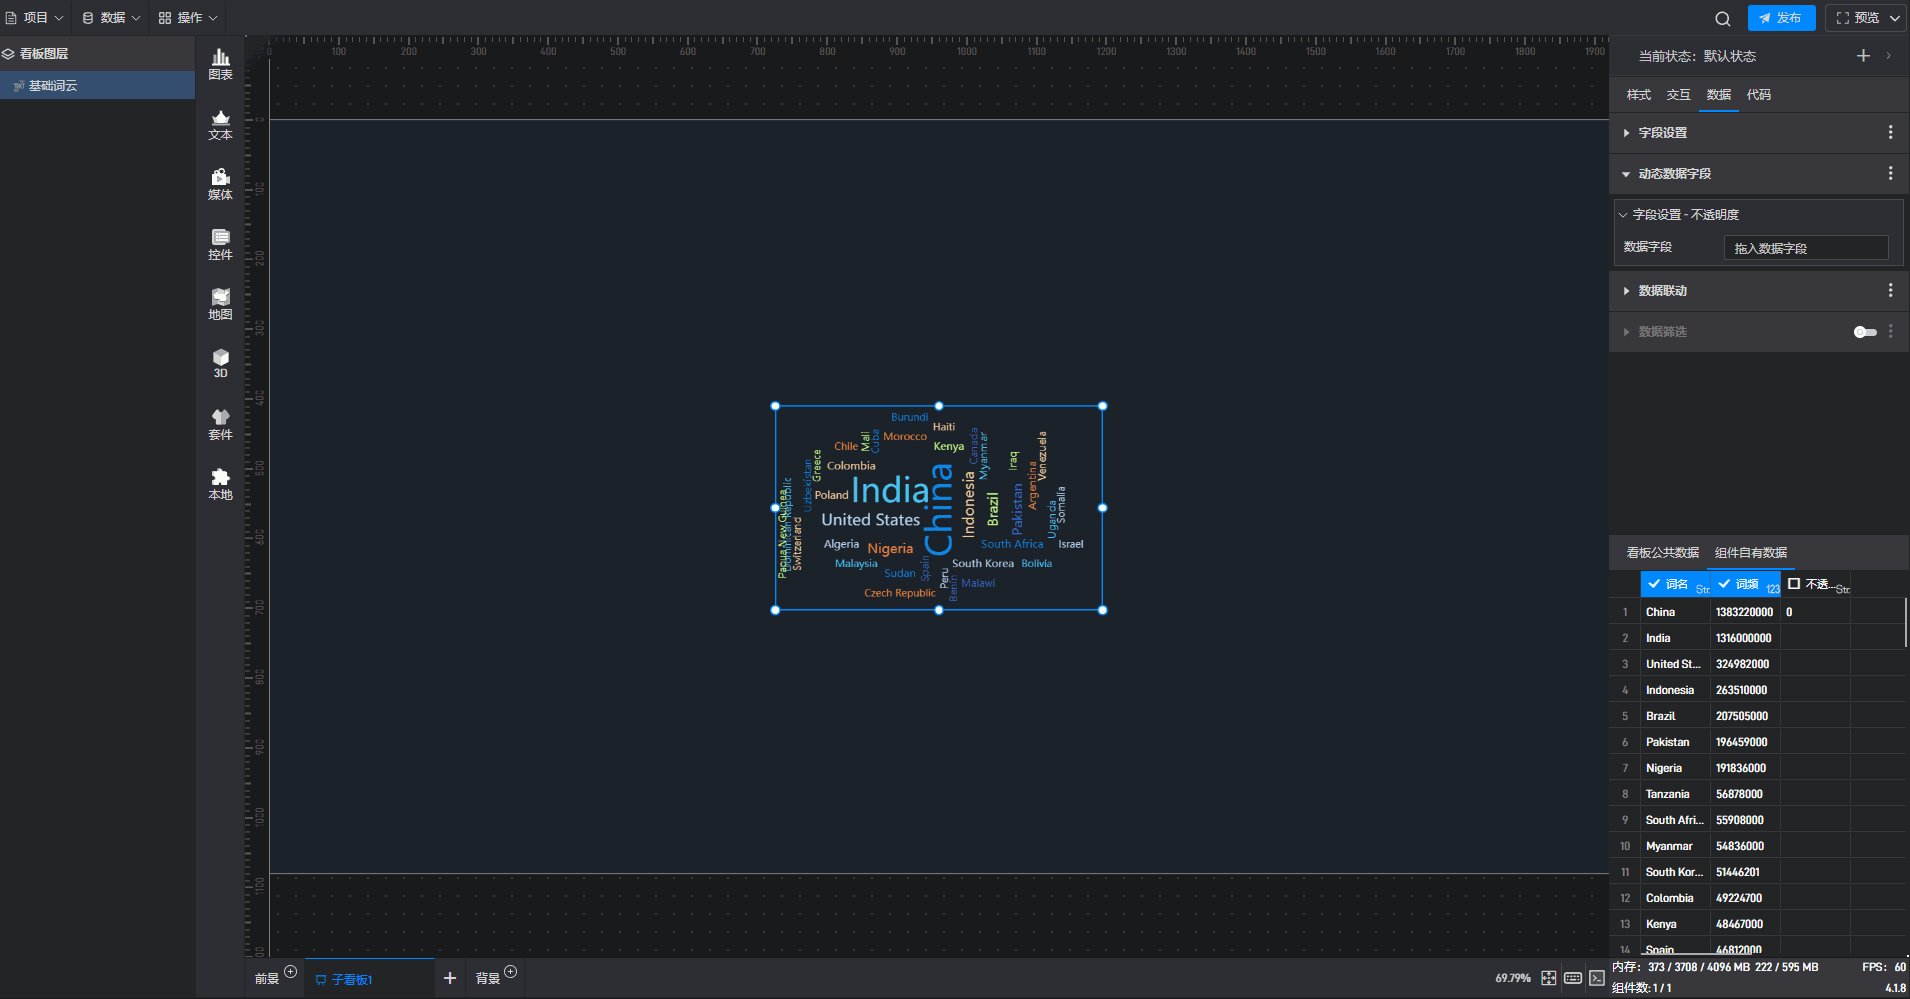The width and height of the screenshot is (1910, 999).
Task: Open the 文本 text components panel
Action: pos(220,125)
